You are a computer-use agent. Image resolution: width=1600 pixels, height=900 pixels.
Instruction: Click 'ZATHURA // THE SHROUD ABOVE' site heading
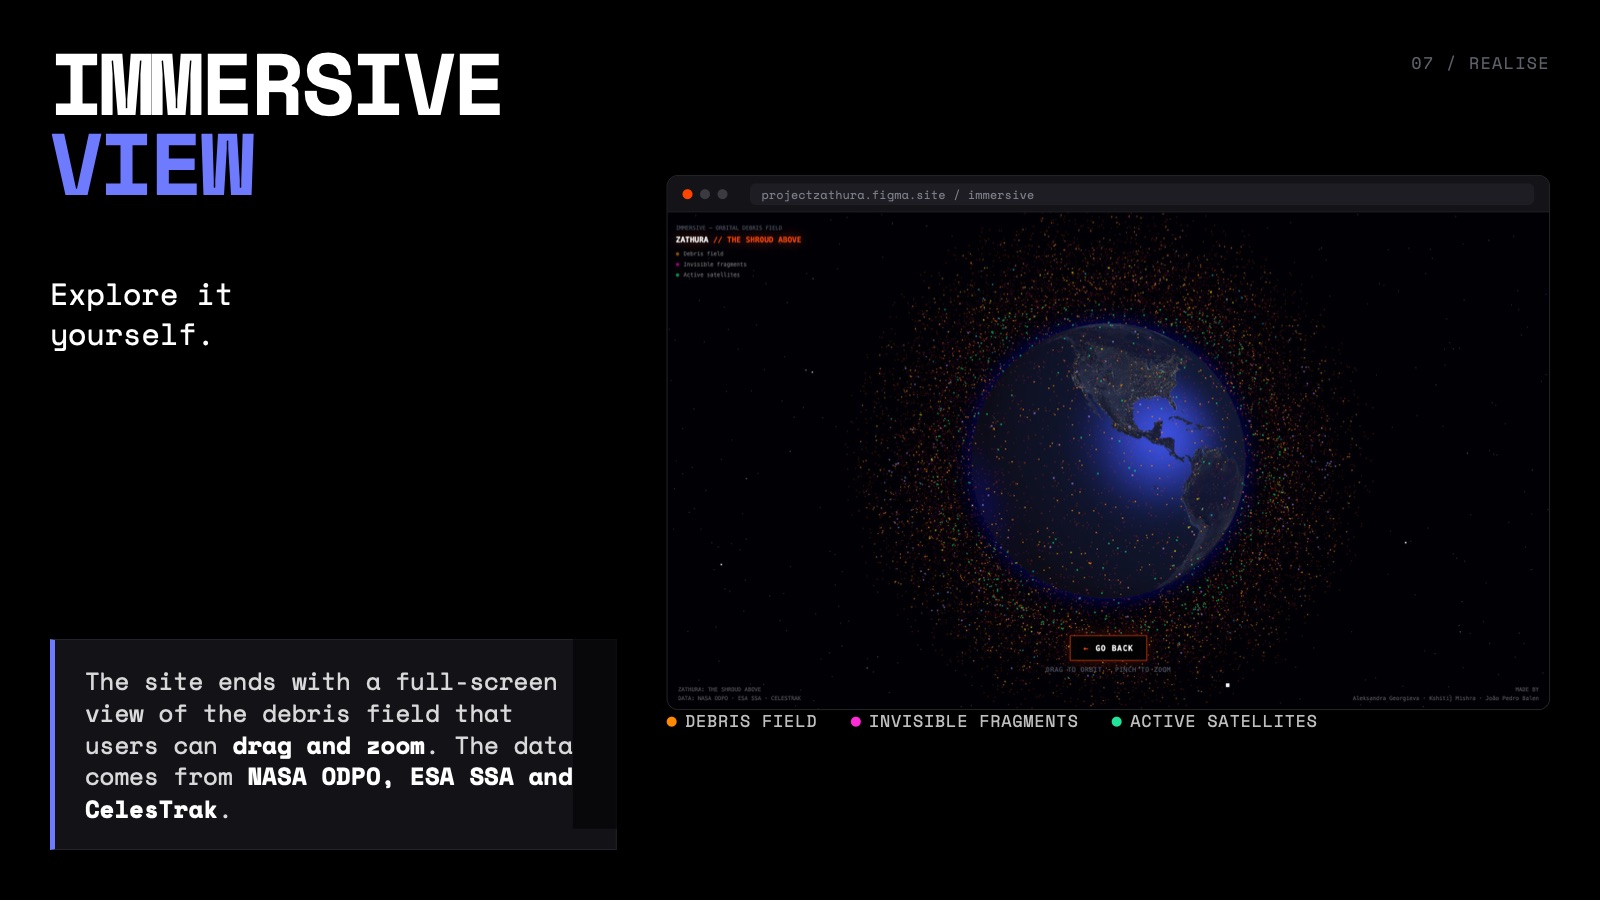738,240
